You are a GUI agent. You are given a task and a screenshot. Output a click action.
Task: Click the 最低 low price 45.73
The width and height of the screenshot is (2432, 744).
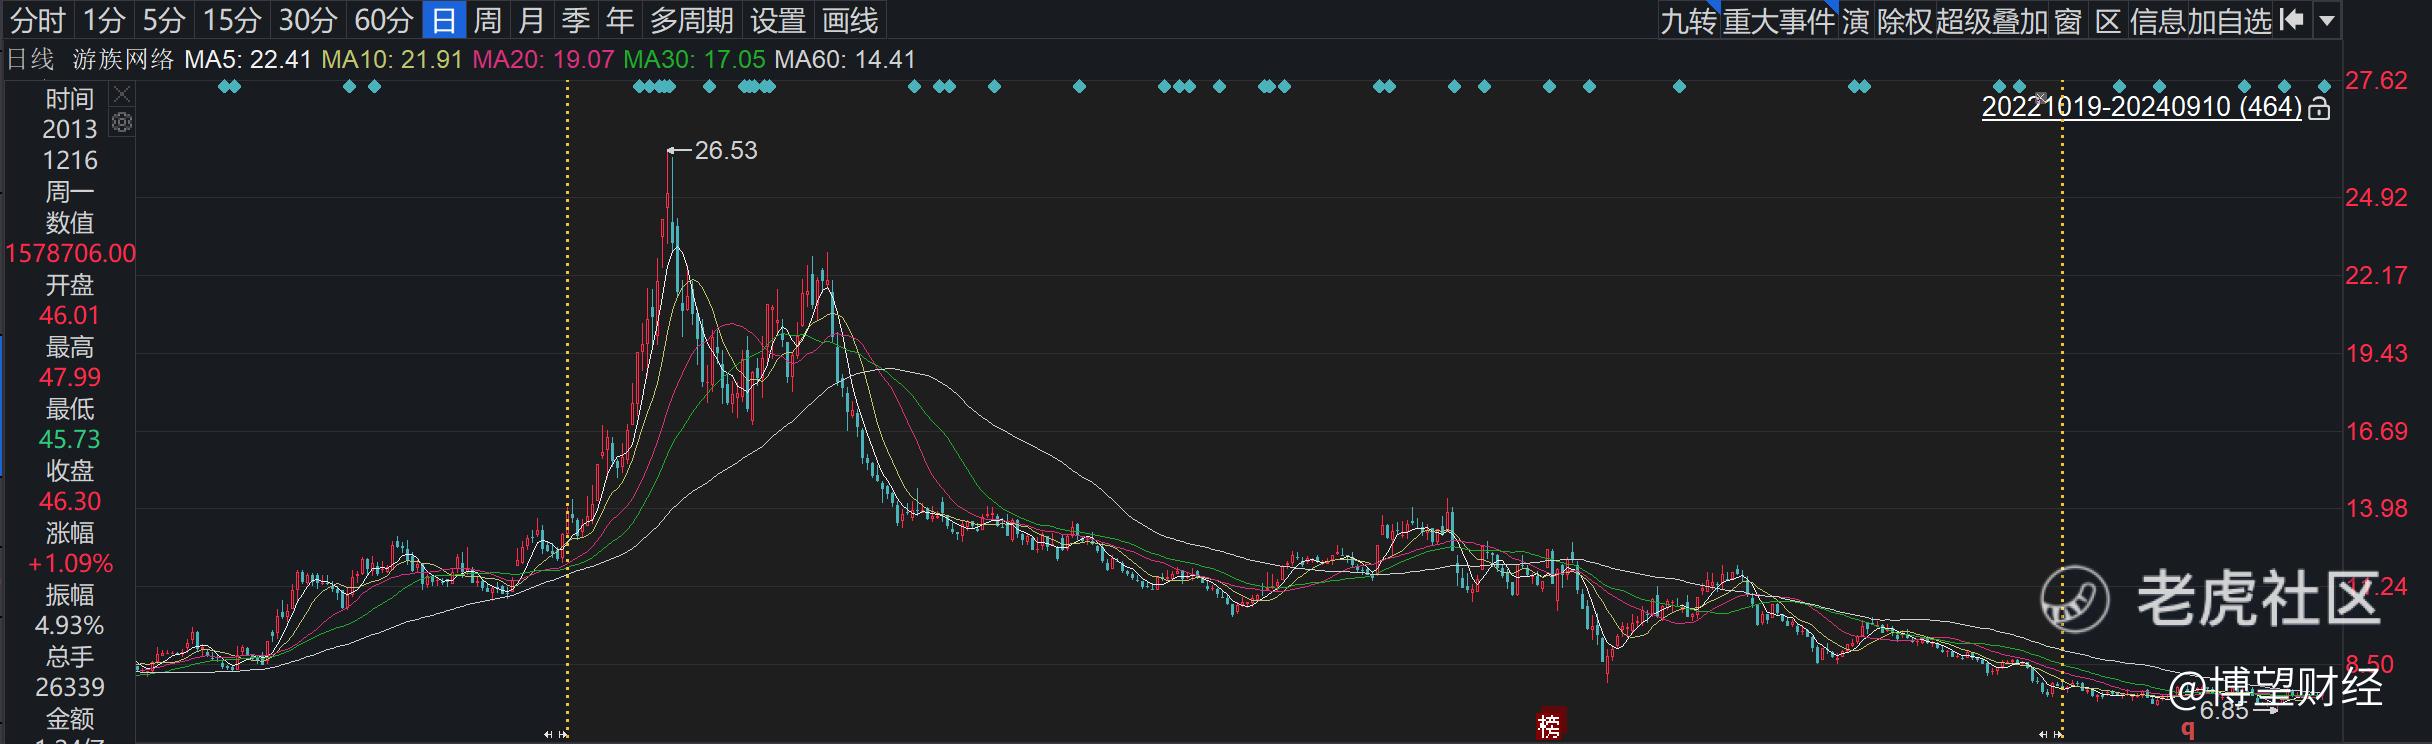[x=70, y=439]
